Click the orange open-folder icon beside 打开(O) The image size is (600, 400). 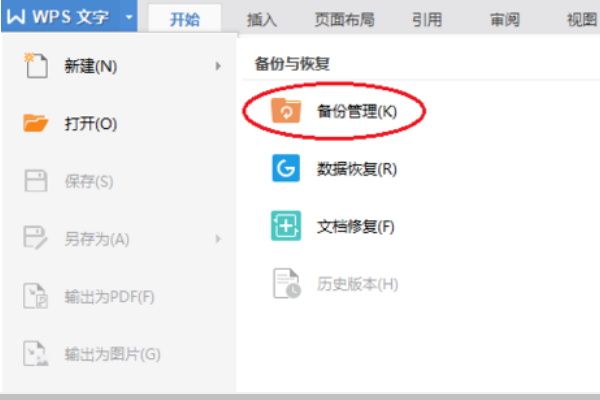tap(36, 123)
